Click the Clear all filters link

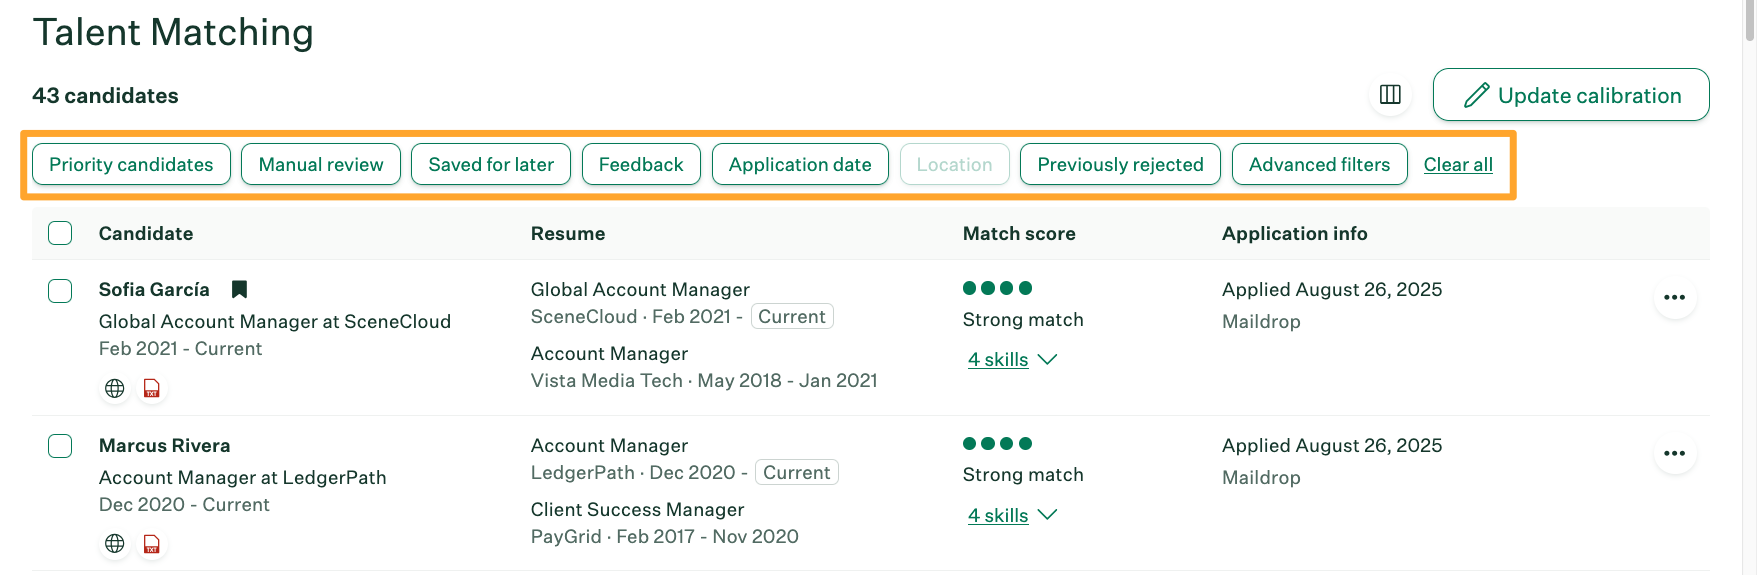point(1457,165)
